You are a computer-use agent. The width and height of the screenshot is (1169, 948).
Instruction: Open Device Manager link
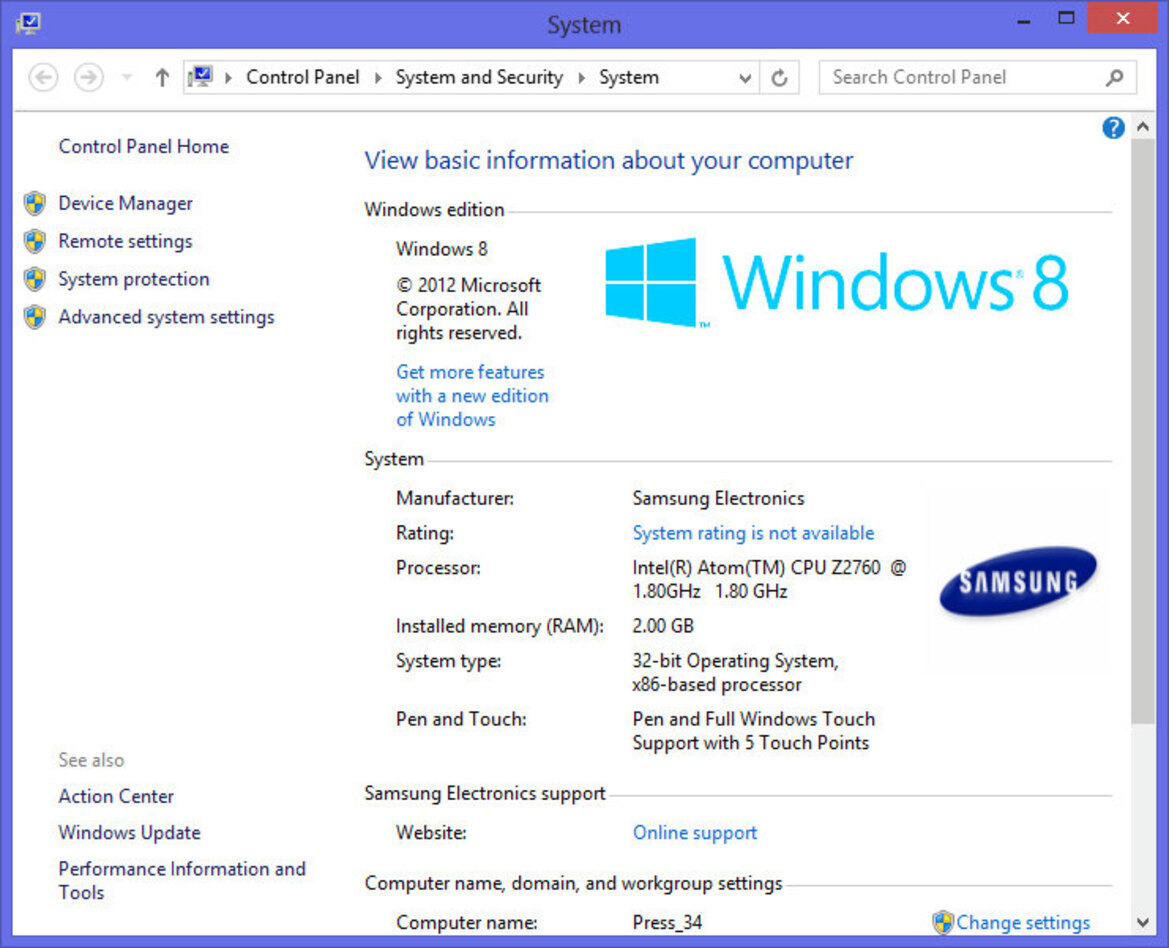click(x=125, y=203)
